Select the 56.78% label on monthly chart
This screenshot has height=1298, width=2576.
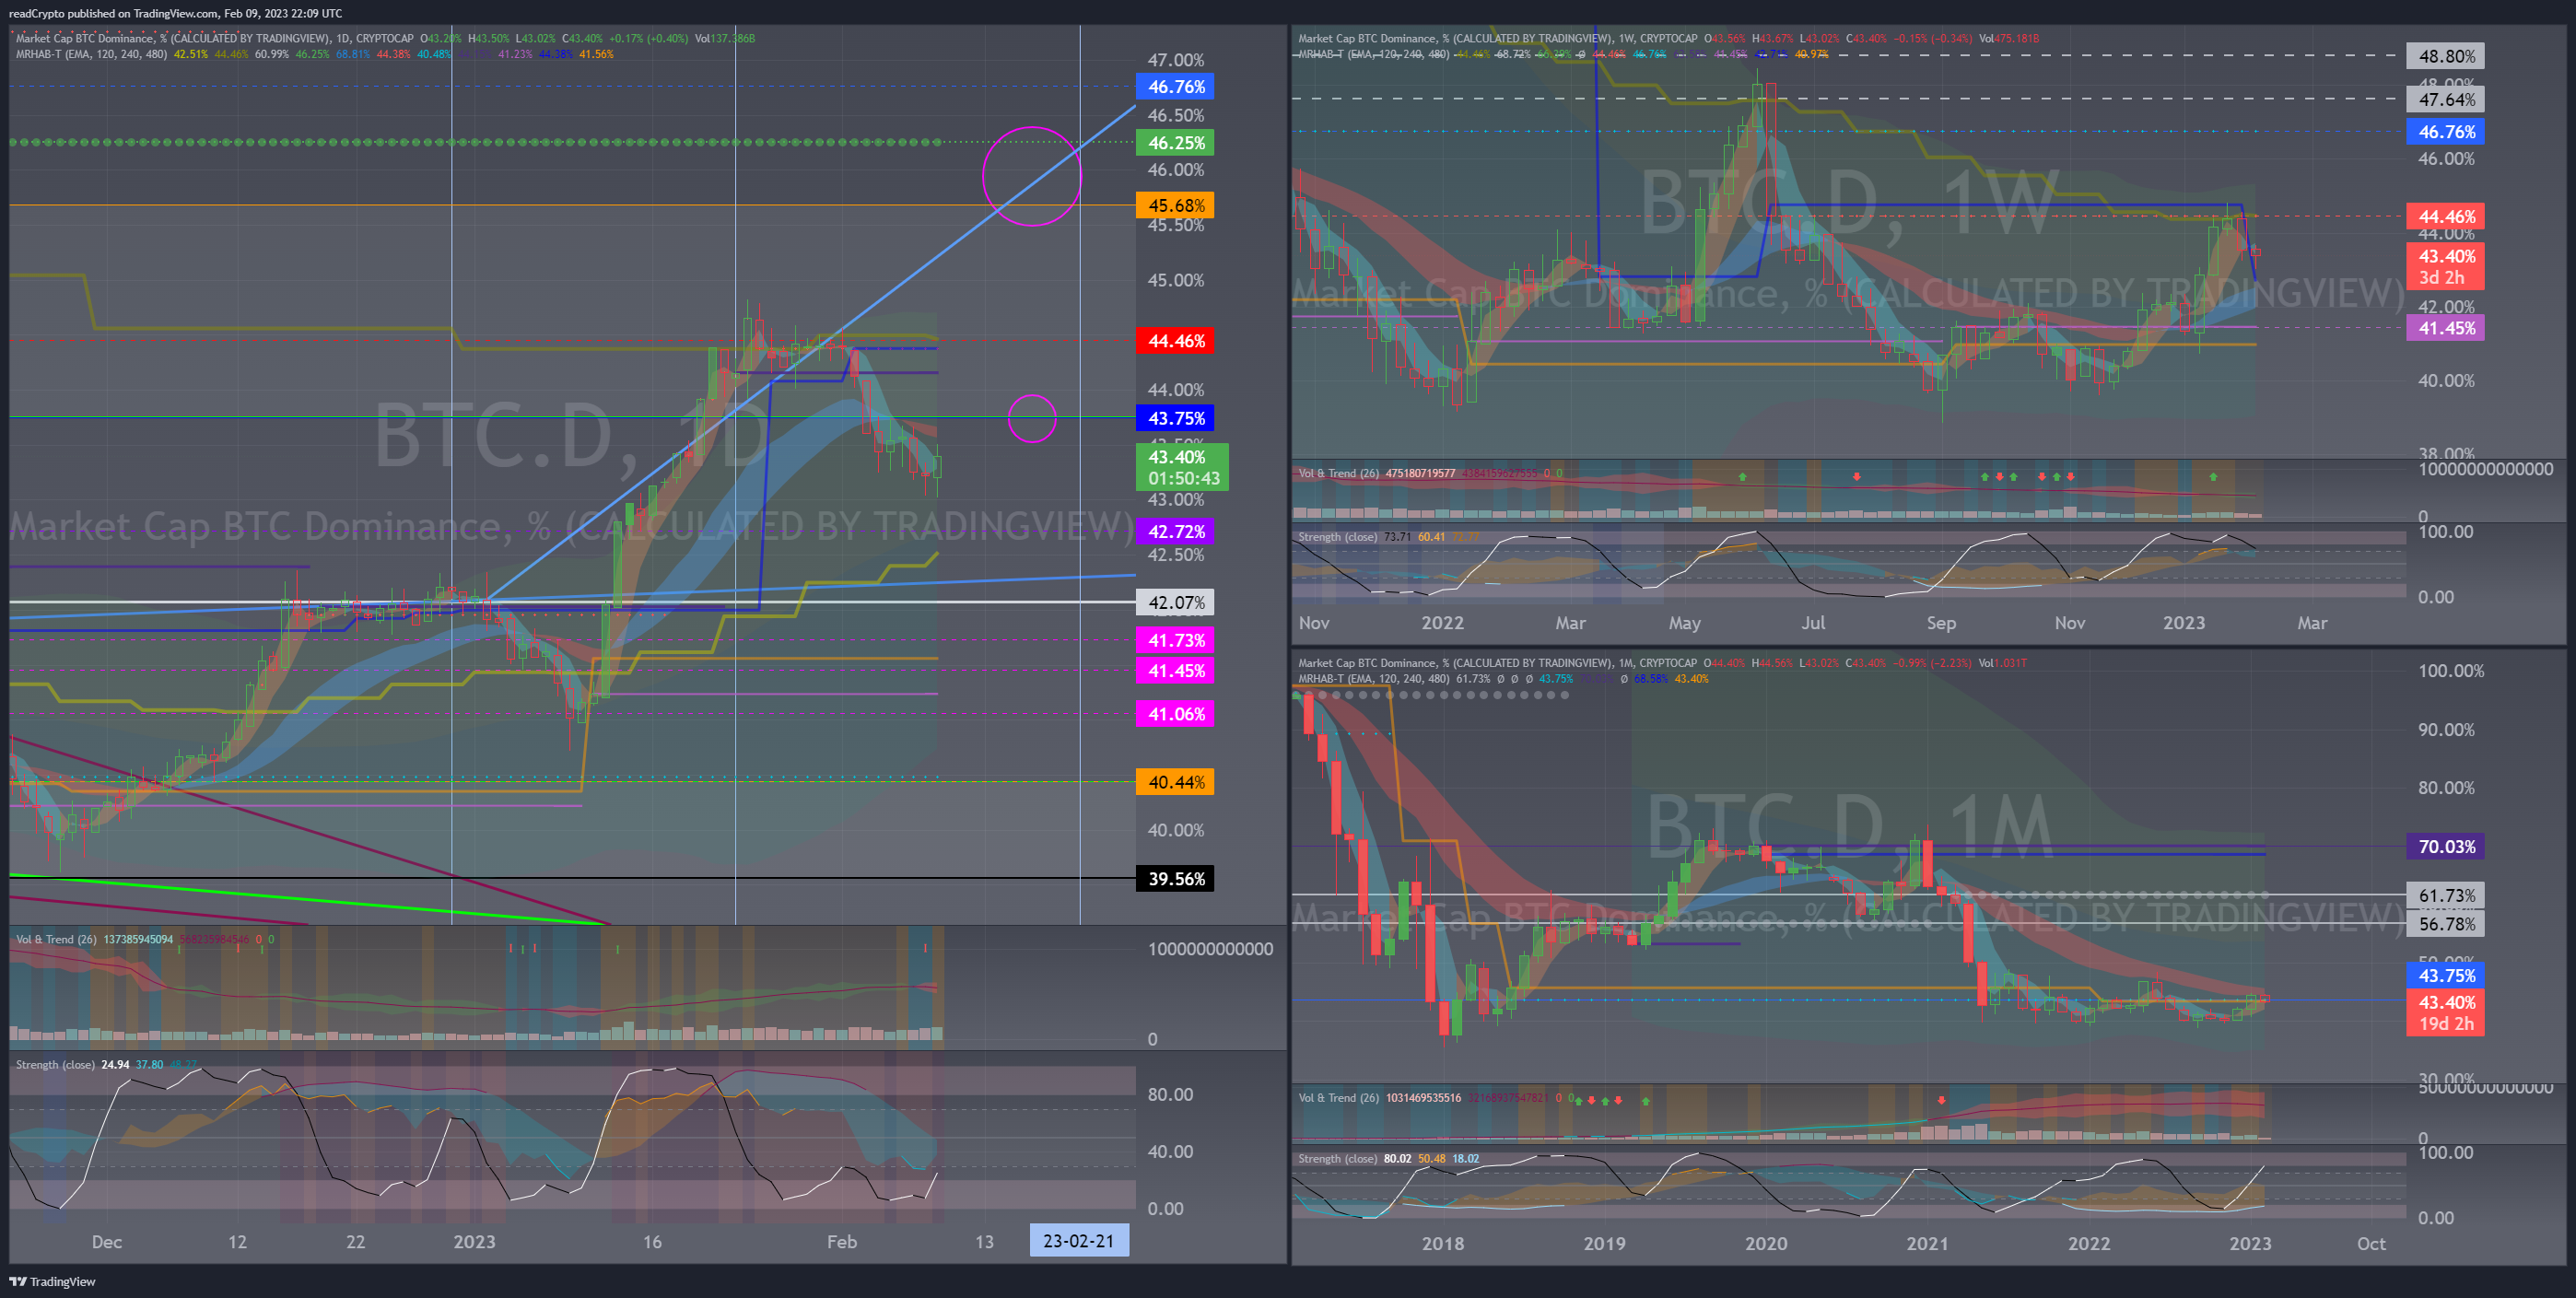coord(2445,924)
